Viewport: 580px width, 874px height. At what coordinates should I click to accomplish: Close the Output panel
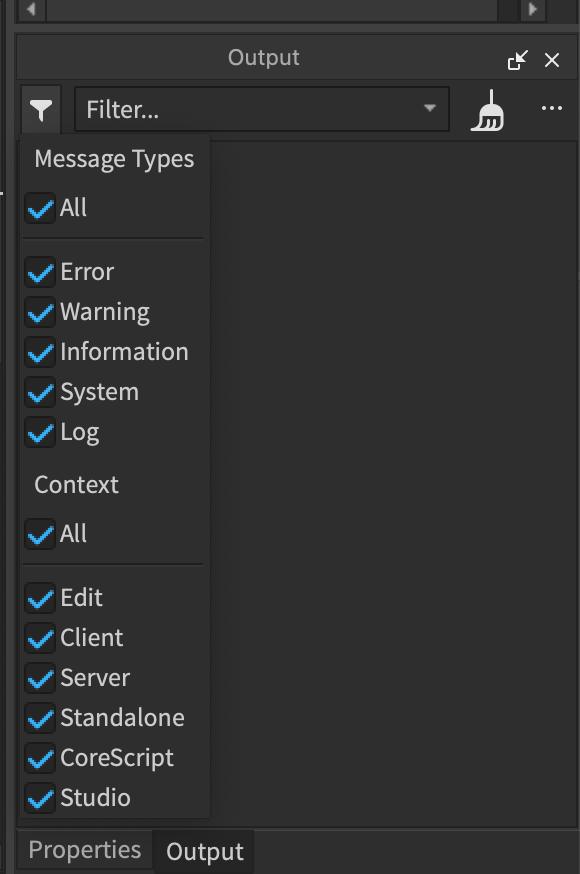552,60
